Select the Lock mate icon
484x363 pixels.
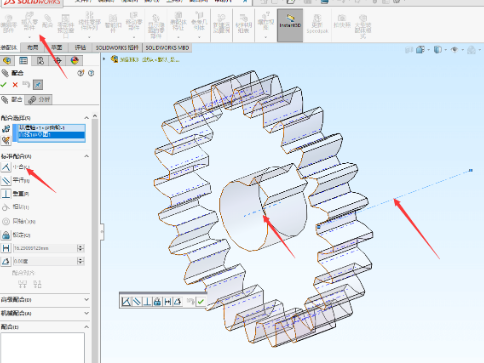(x=6, y=235)
